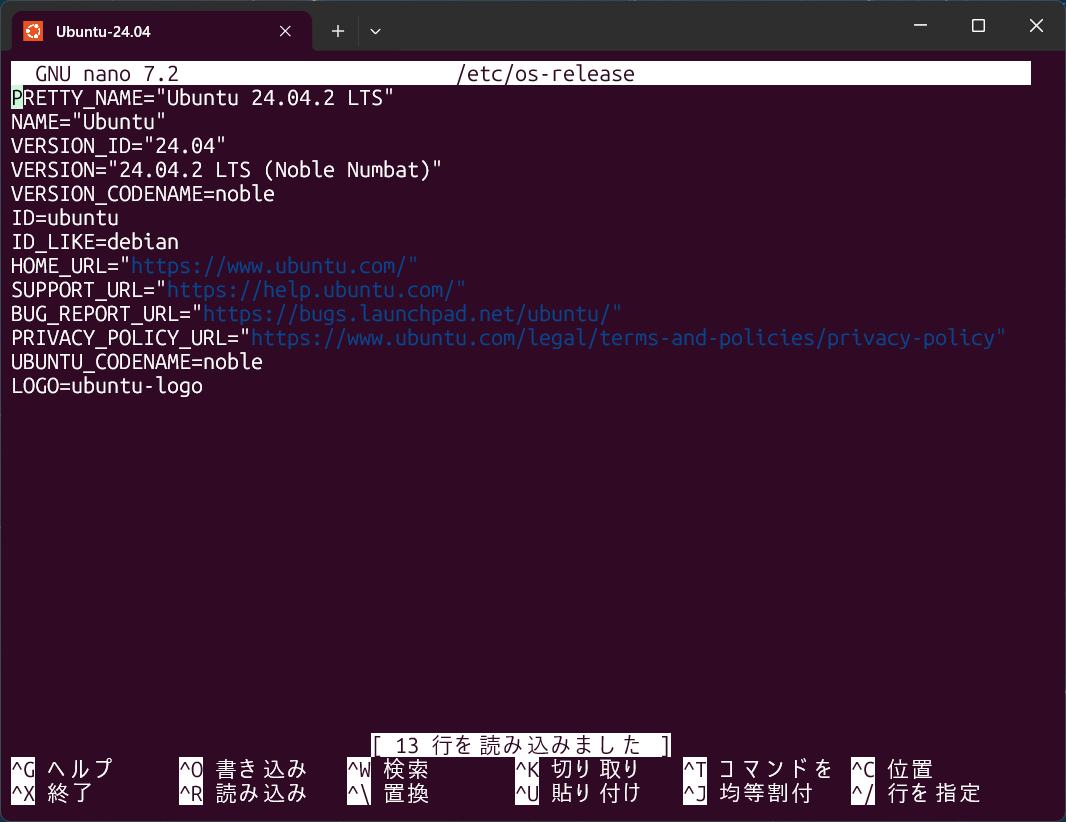
Task: Click the GNU nano 7.2 title text
Action: pos(107,73)
